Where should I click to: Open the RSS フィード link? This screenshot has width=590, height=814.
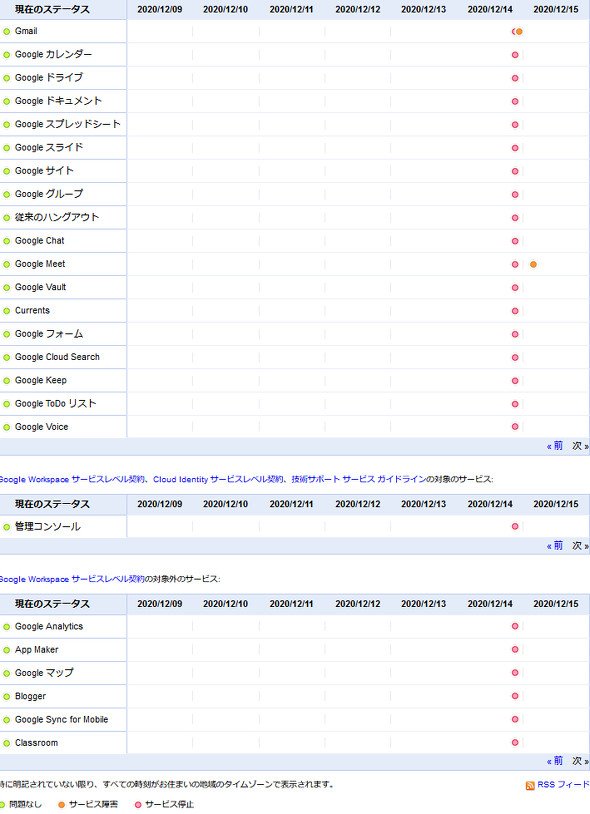[563, 784]
